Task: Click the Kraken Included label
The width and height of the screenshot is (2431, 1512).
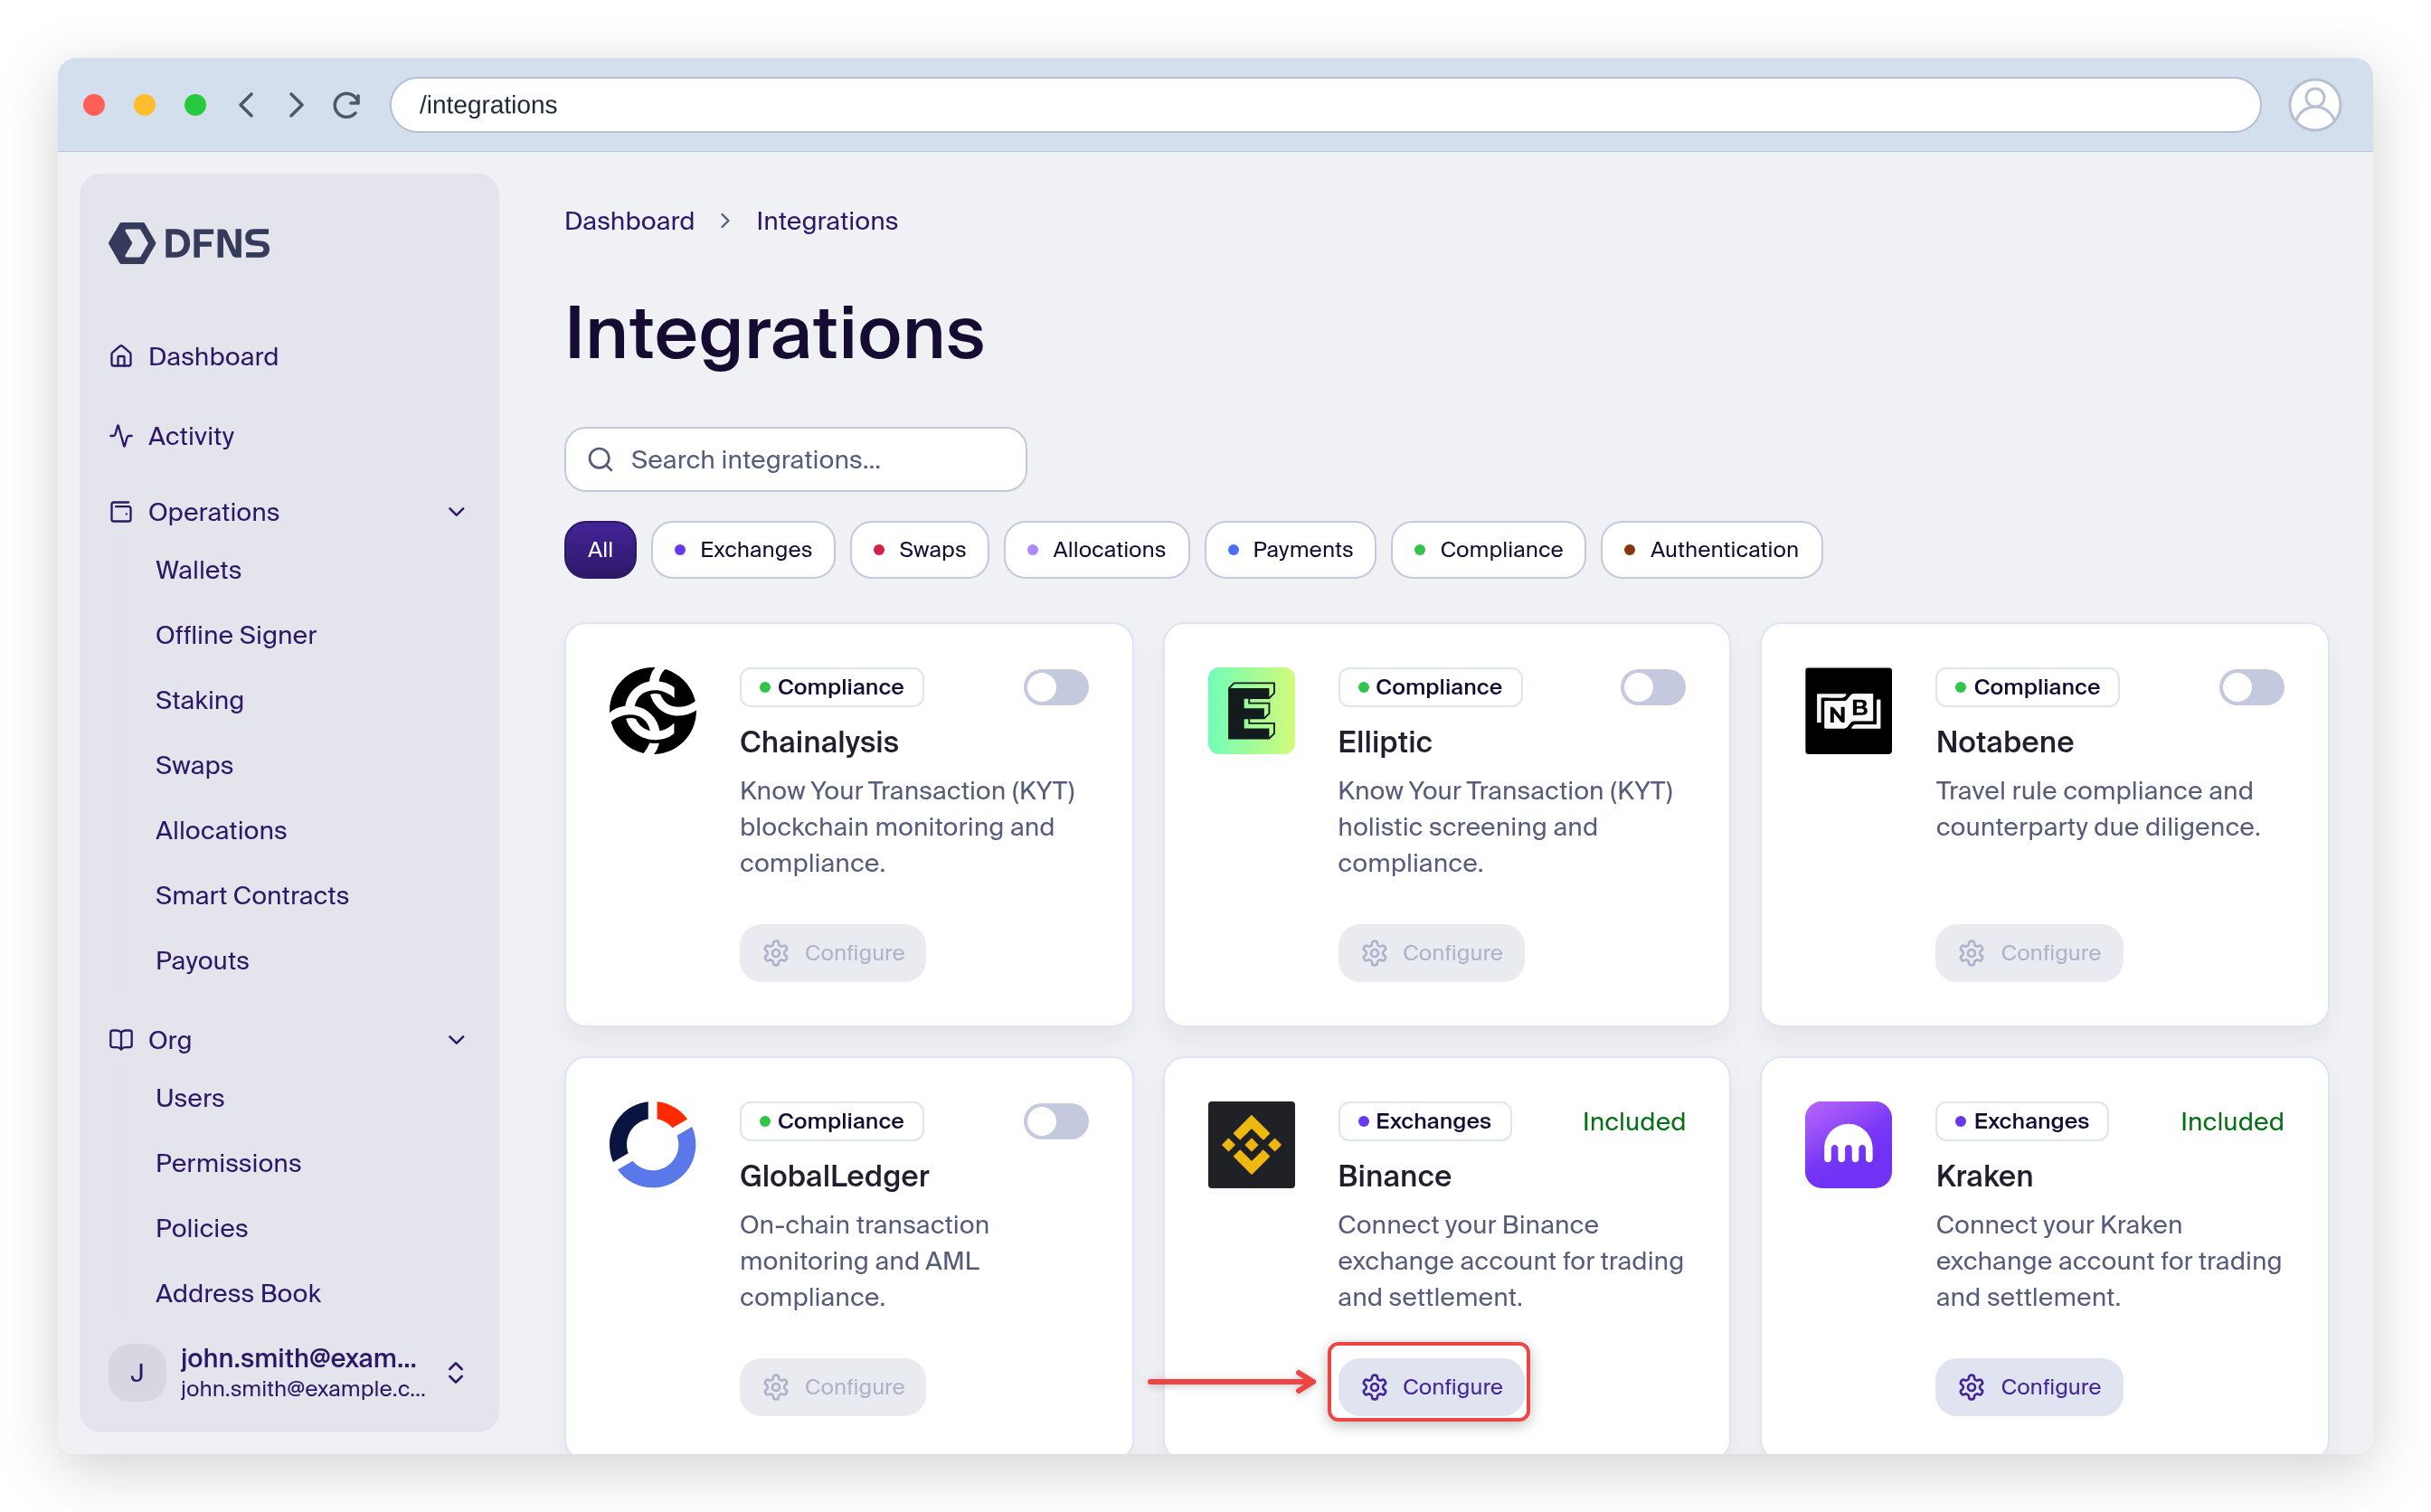Action: [2231, 1121]
